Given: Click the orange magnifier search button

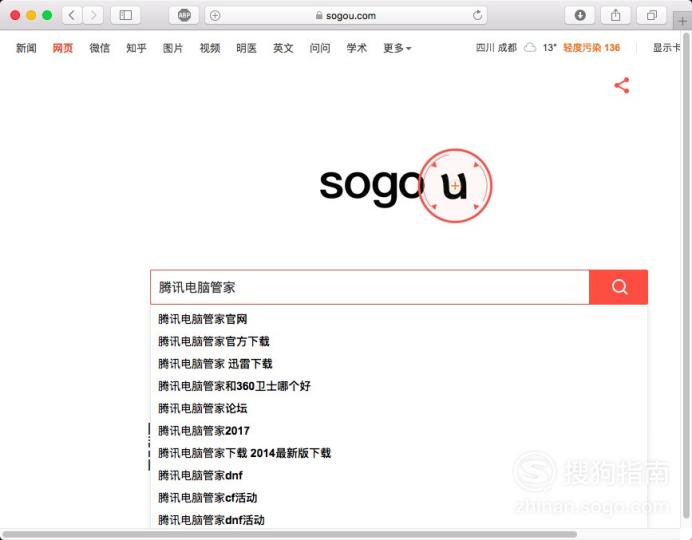Looking at the screenshot, I should coord(619,287).
